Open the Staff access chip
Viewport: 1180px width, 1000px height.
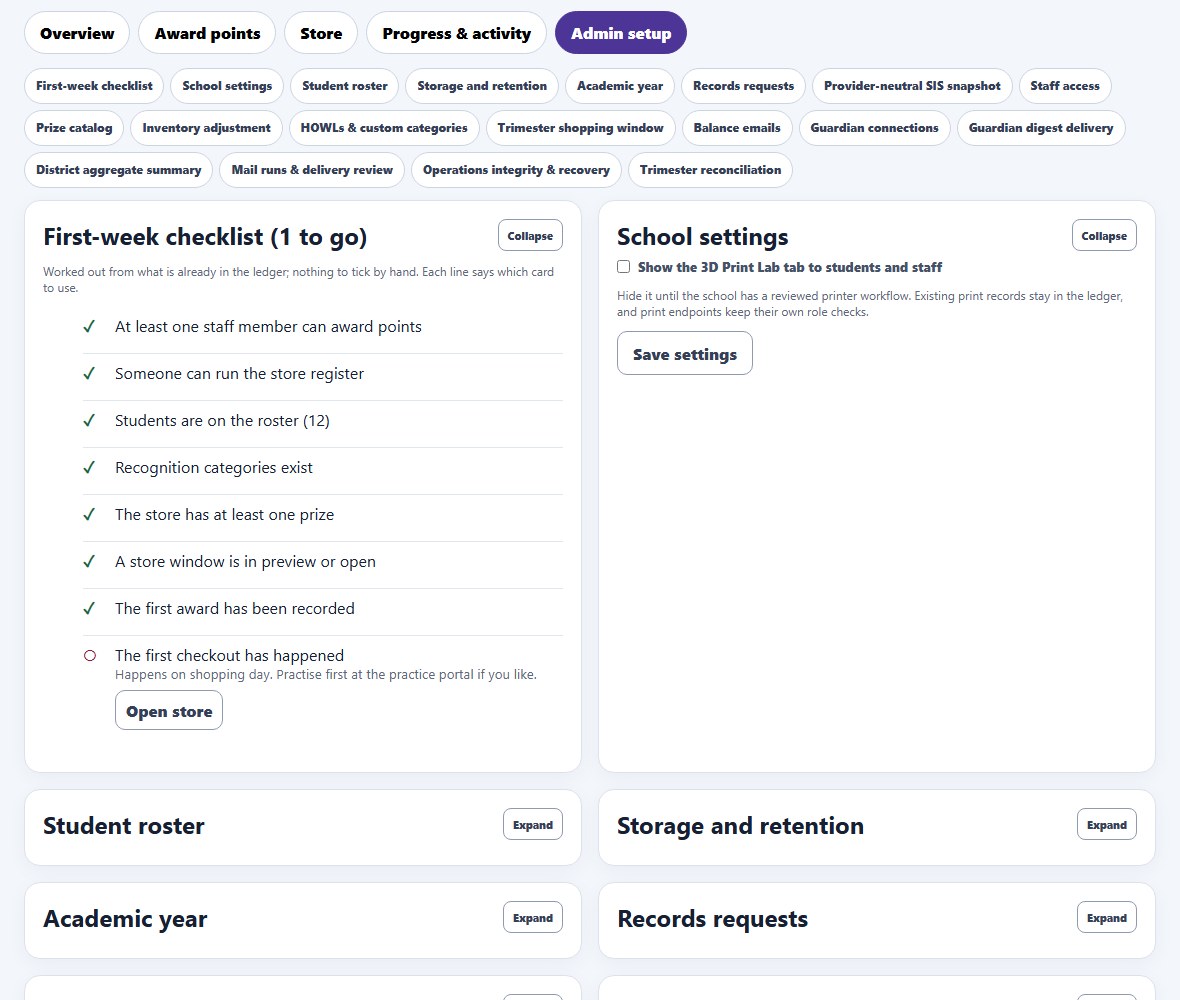point(1065,86)
